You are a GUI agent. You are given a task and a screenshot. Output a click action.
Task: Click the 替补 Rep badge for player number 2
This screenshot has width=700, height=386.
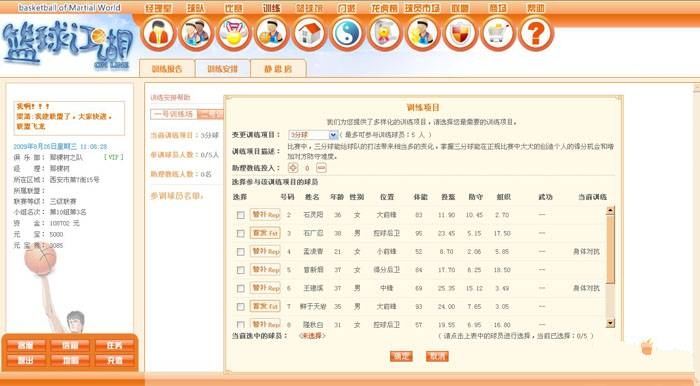tap(265, 215)
